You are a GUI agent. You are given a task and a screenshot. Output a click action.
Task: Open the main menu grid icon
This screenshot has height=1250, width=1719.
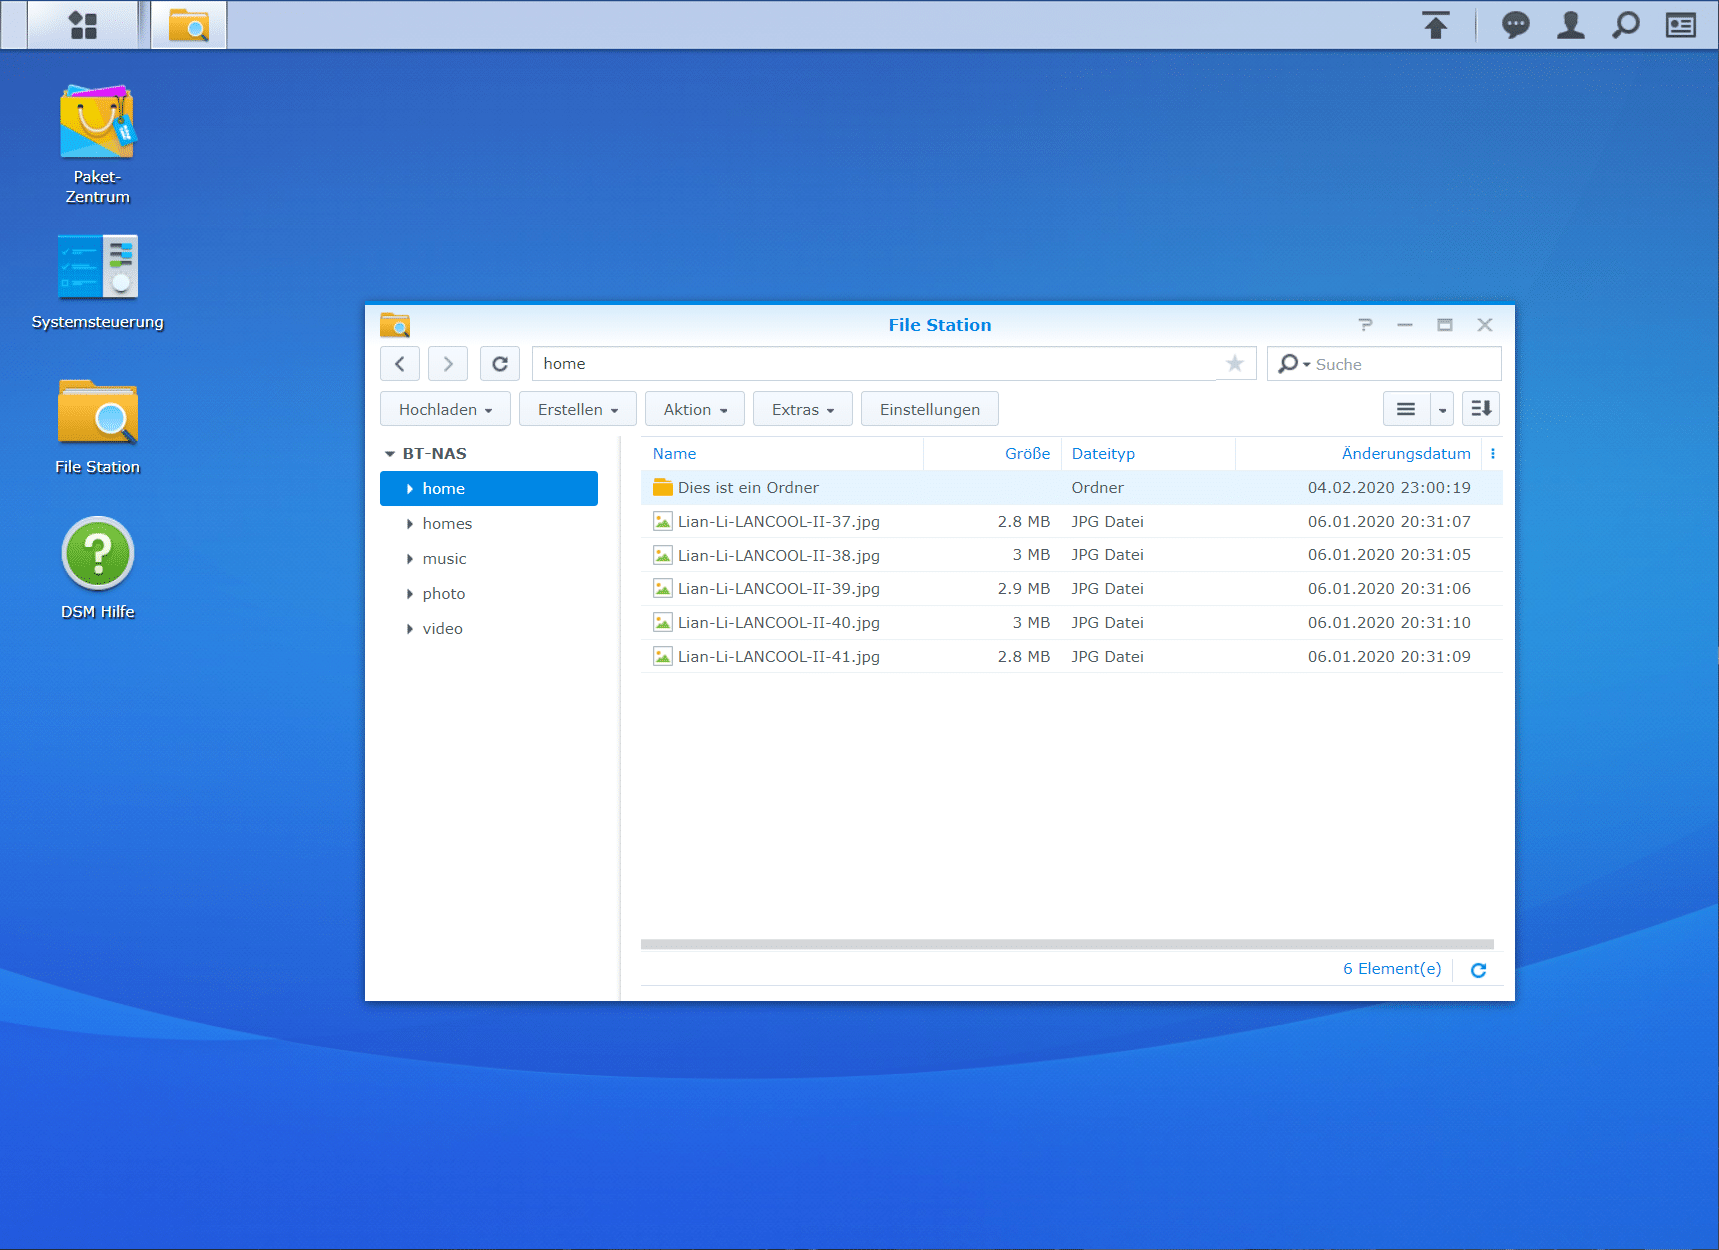point(83,25)
